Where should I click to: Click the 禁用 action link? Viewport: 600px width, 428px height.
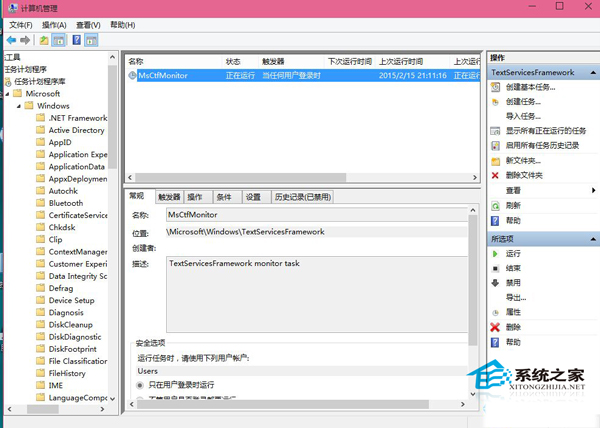(x=513, y=283)
